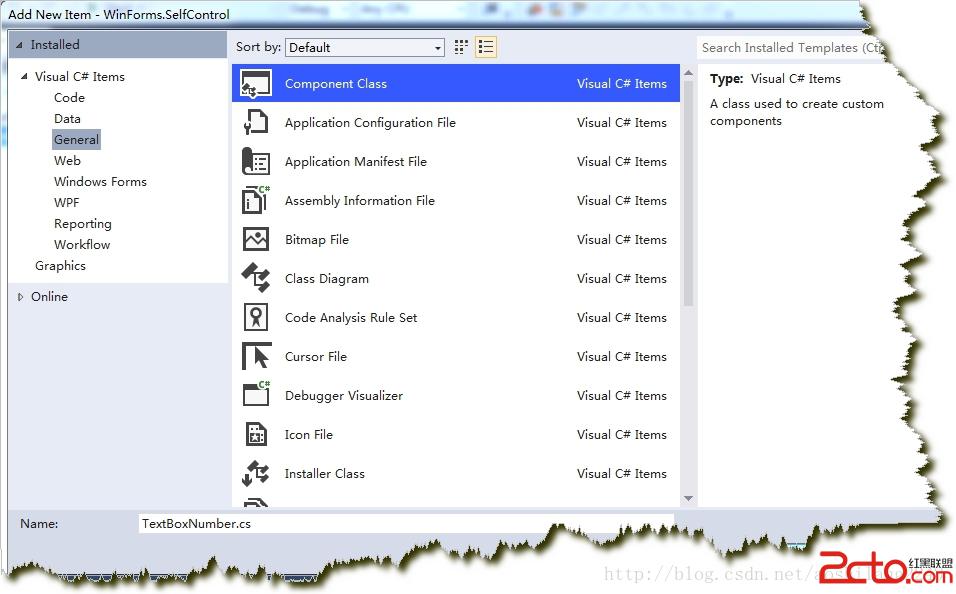
Task: Select the WPF category
Action: (x=66, y=202)
